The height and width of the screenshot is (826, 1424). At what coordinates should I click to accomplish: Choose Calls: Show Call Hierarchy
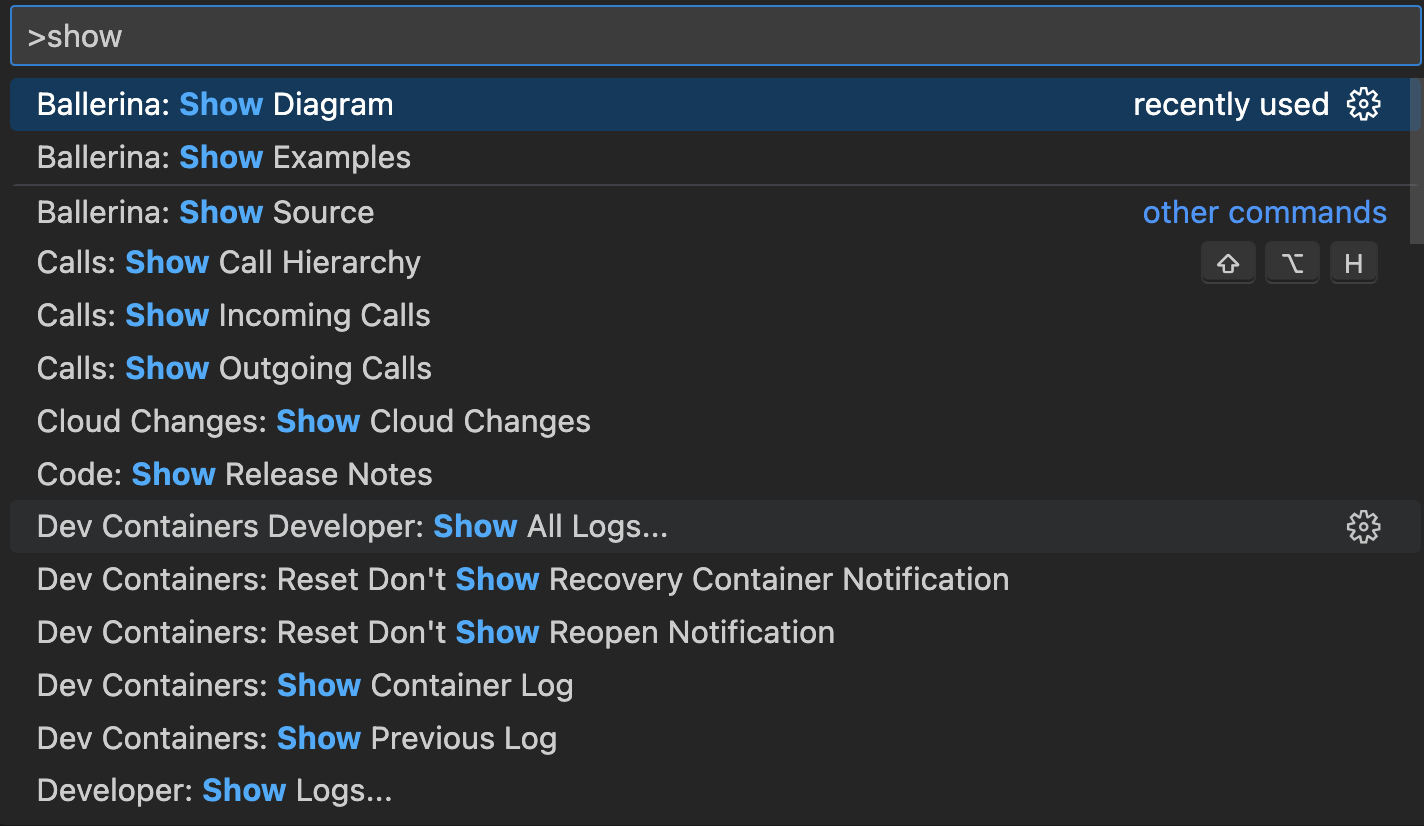point(710,263)
